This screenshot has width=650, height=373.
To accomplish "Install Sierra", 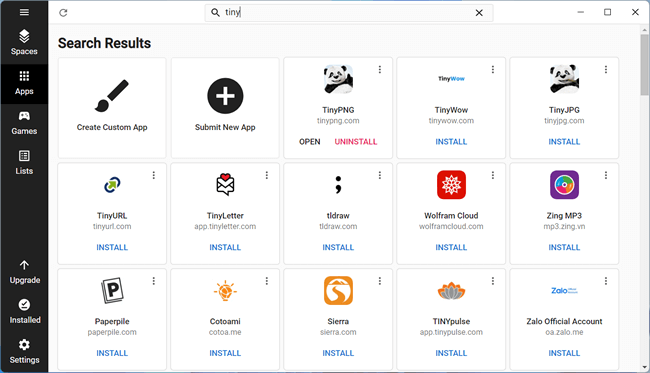I will pyautogui.click(x=338, y=353).
